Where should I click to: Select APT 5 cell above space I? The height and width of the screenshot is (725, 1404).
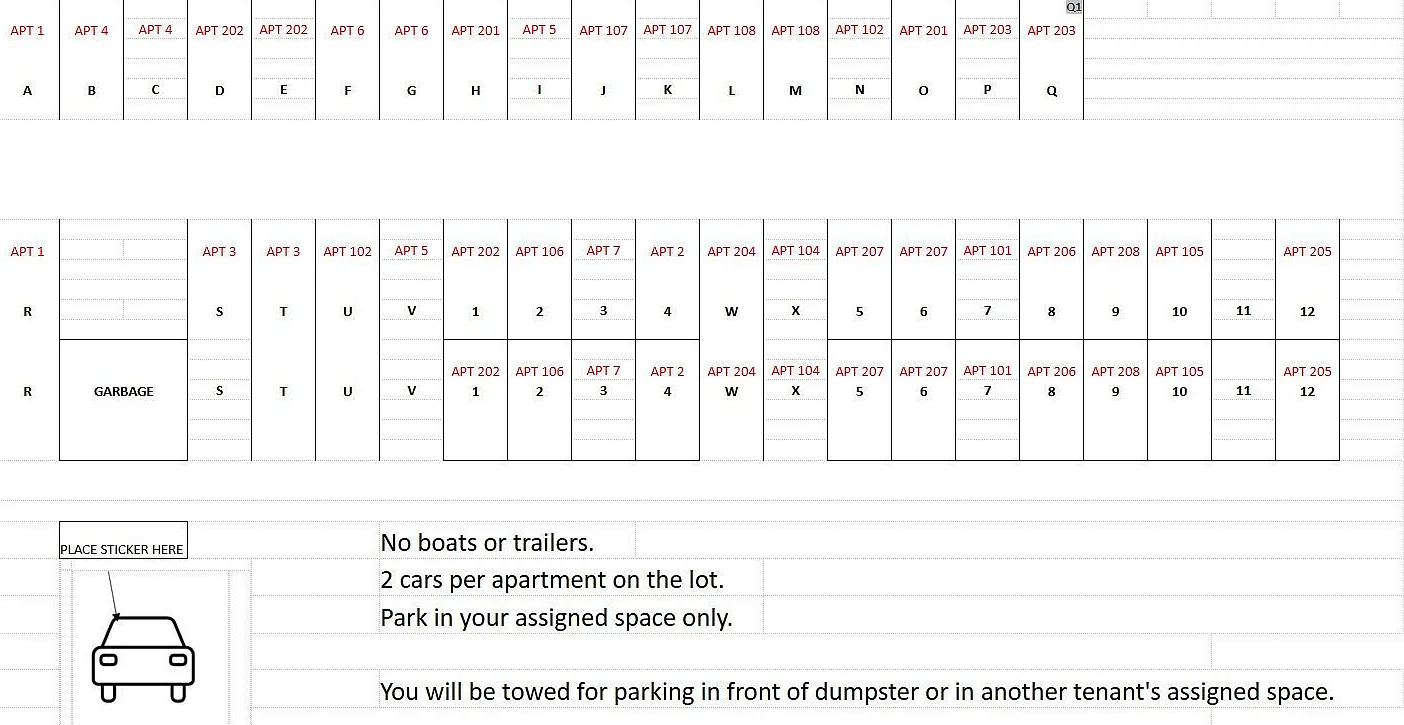[x=539, y=30]
